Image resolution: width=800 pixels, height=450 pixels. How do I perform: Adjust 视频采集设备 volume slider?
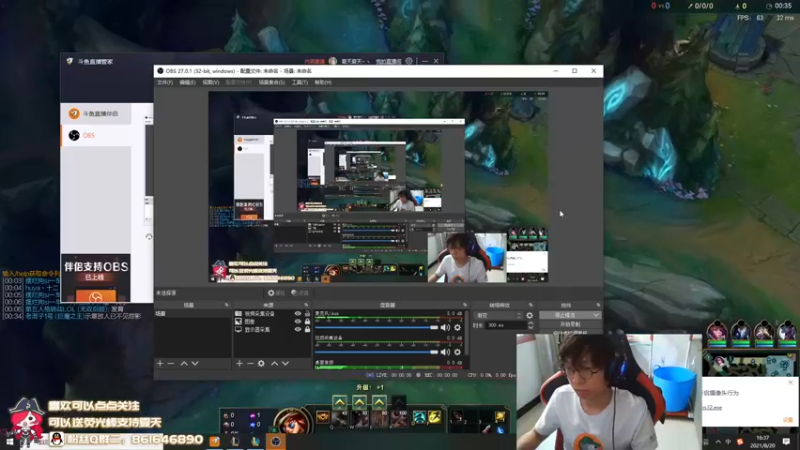coord(377,352)
